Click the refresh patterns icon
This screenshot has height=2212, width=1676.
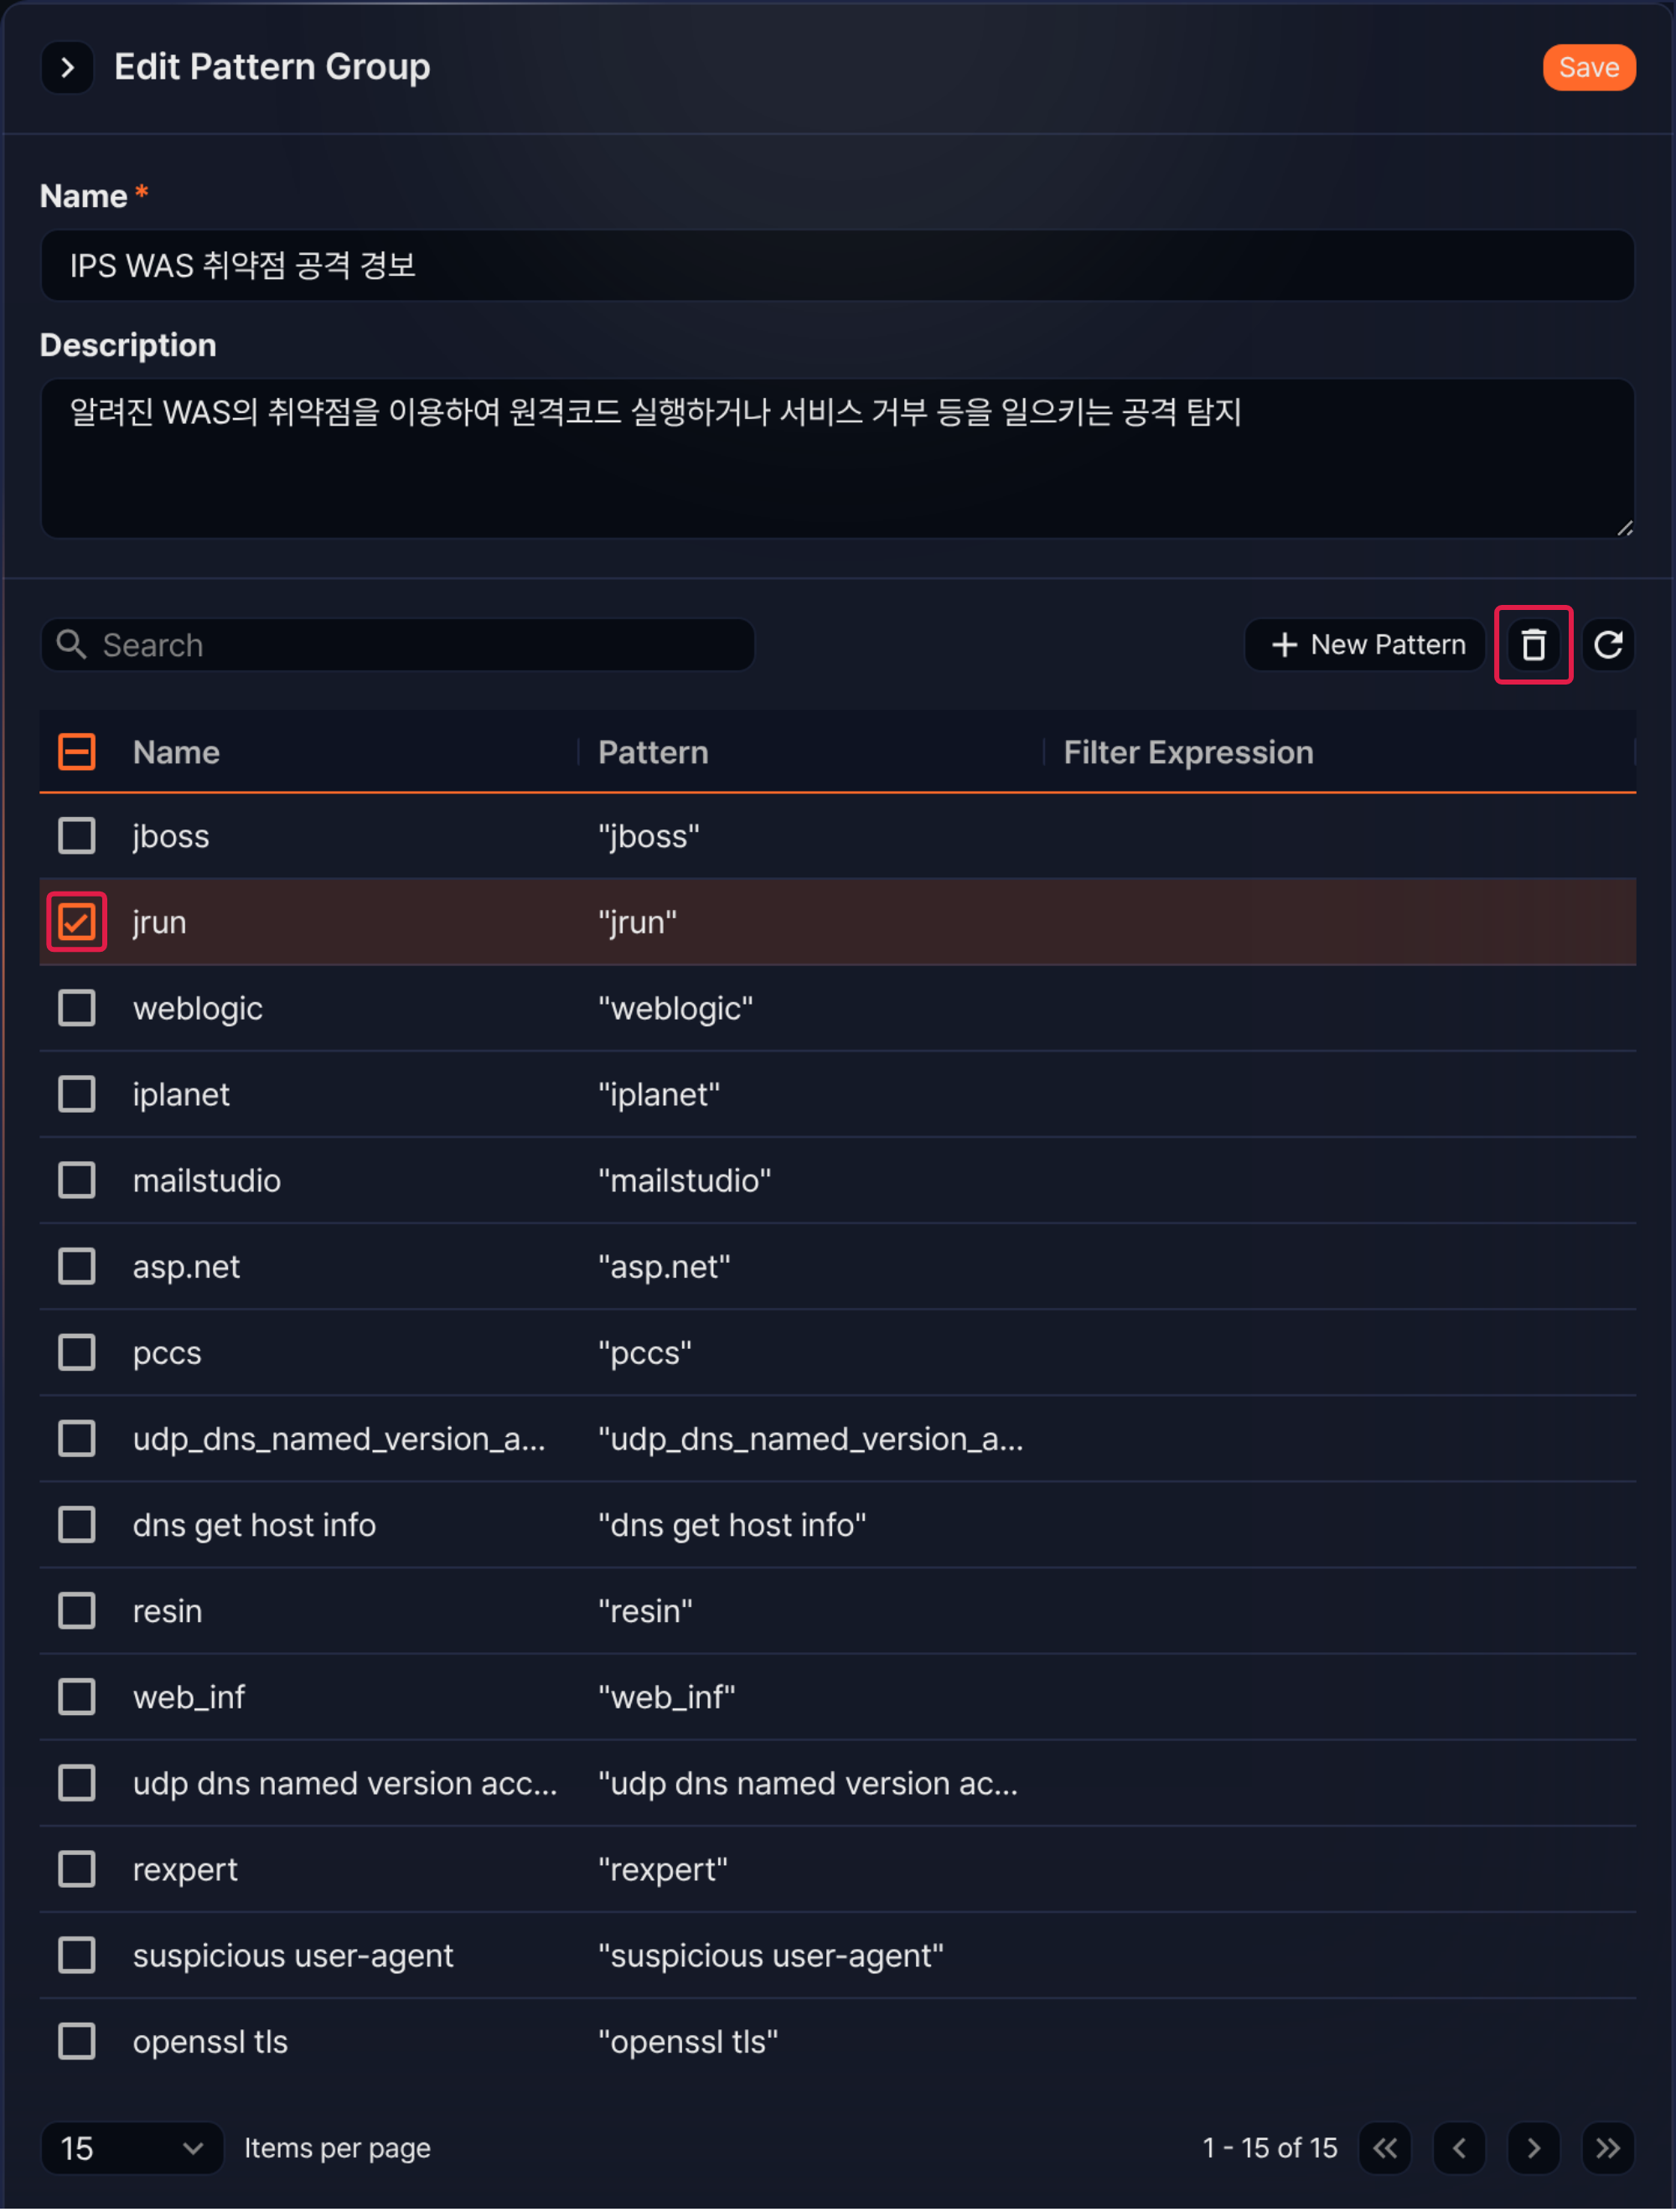1608,645
